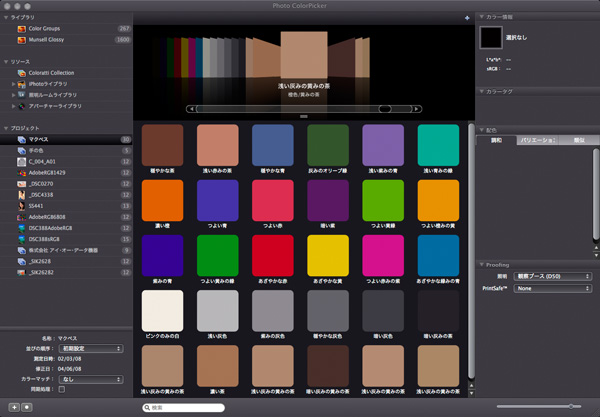The image size is (600, 417).
Task: Expand the iPhotoライブラリ tree item
Action: (x=14, y=85)
